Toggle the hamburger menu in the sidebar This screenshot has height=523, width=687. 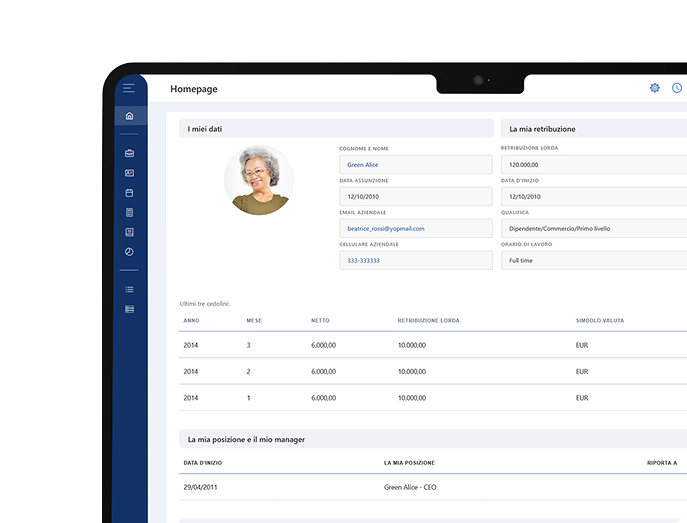coord(129,88)
